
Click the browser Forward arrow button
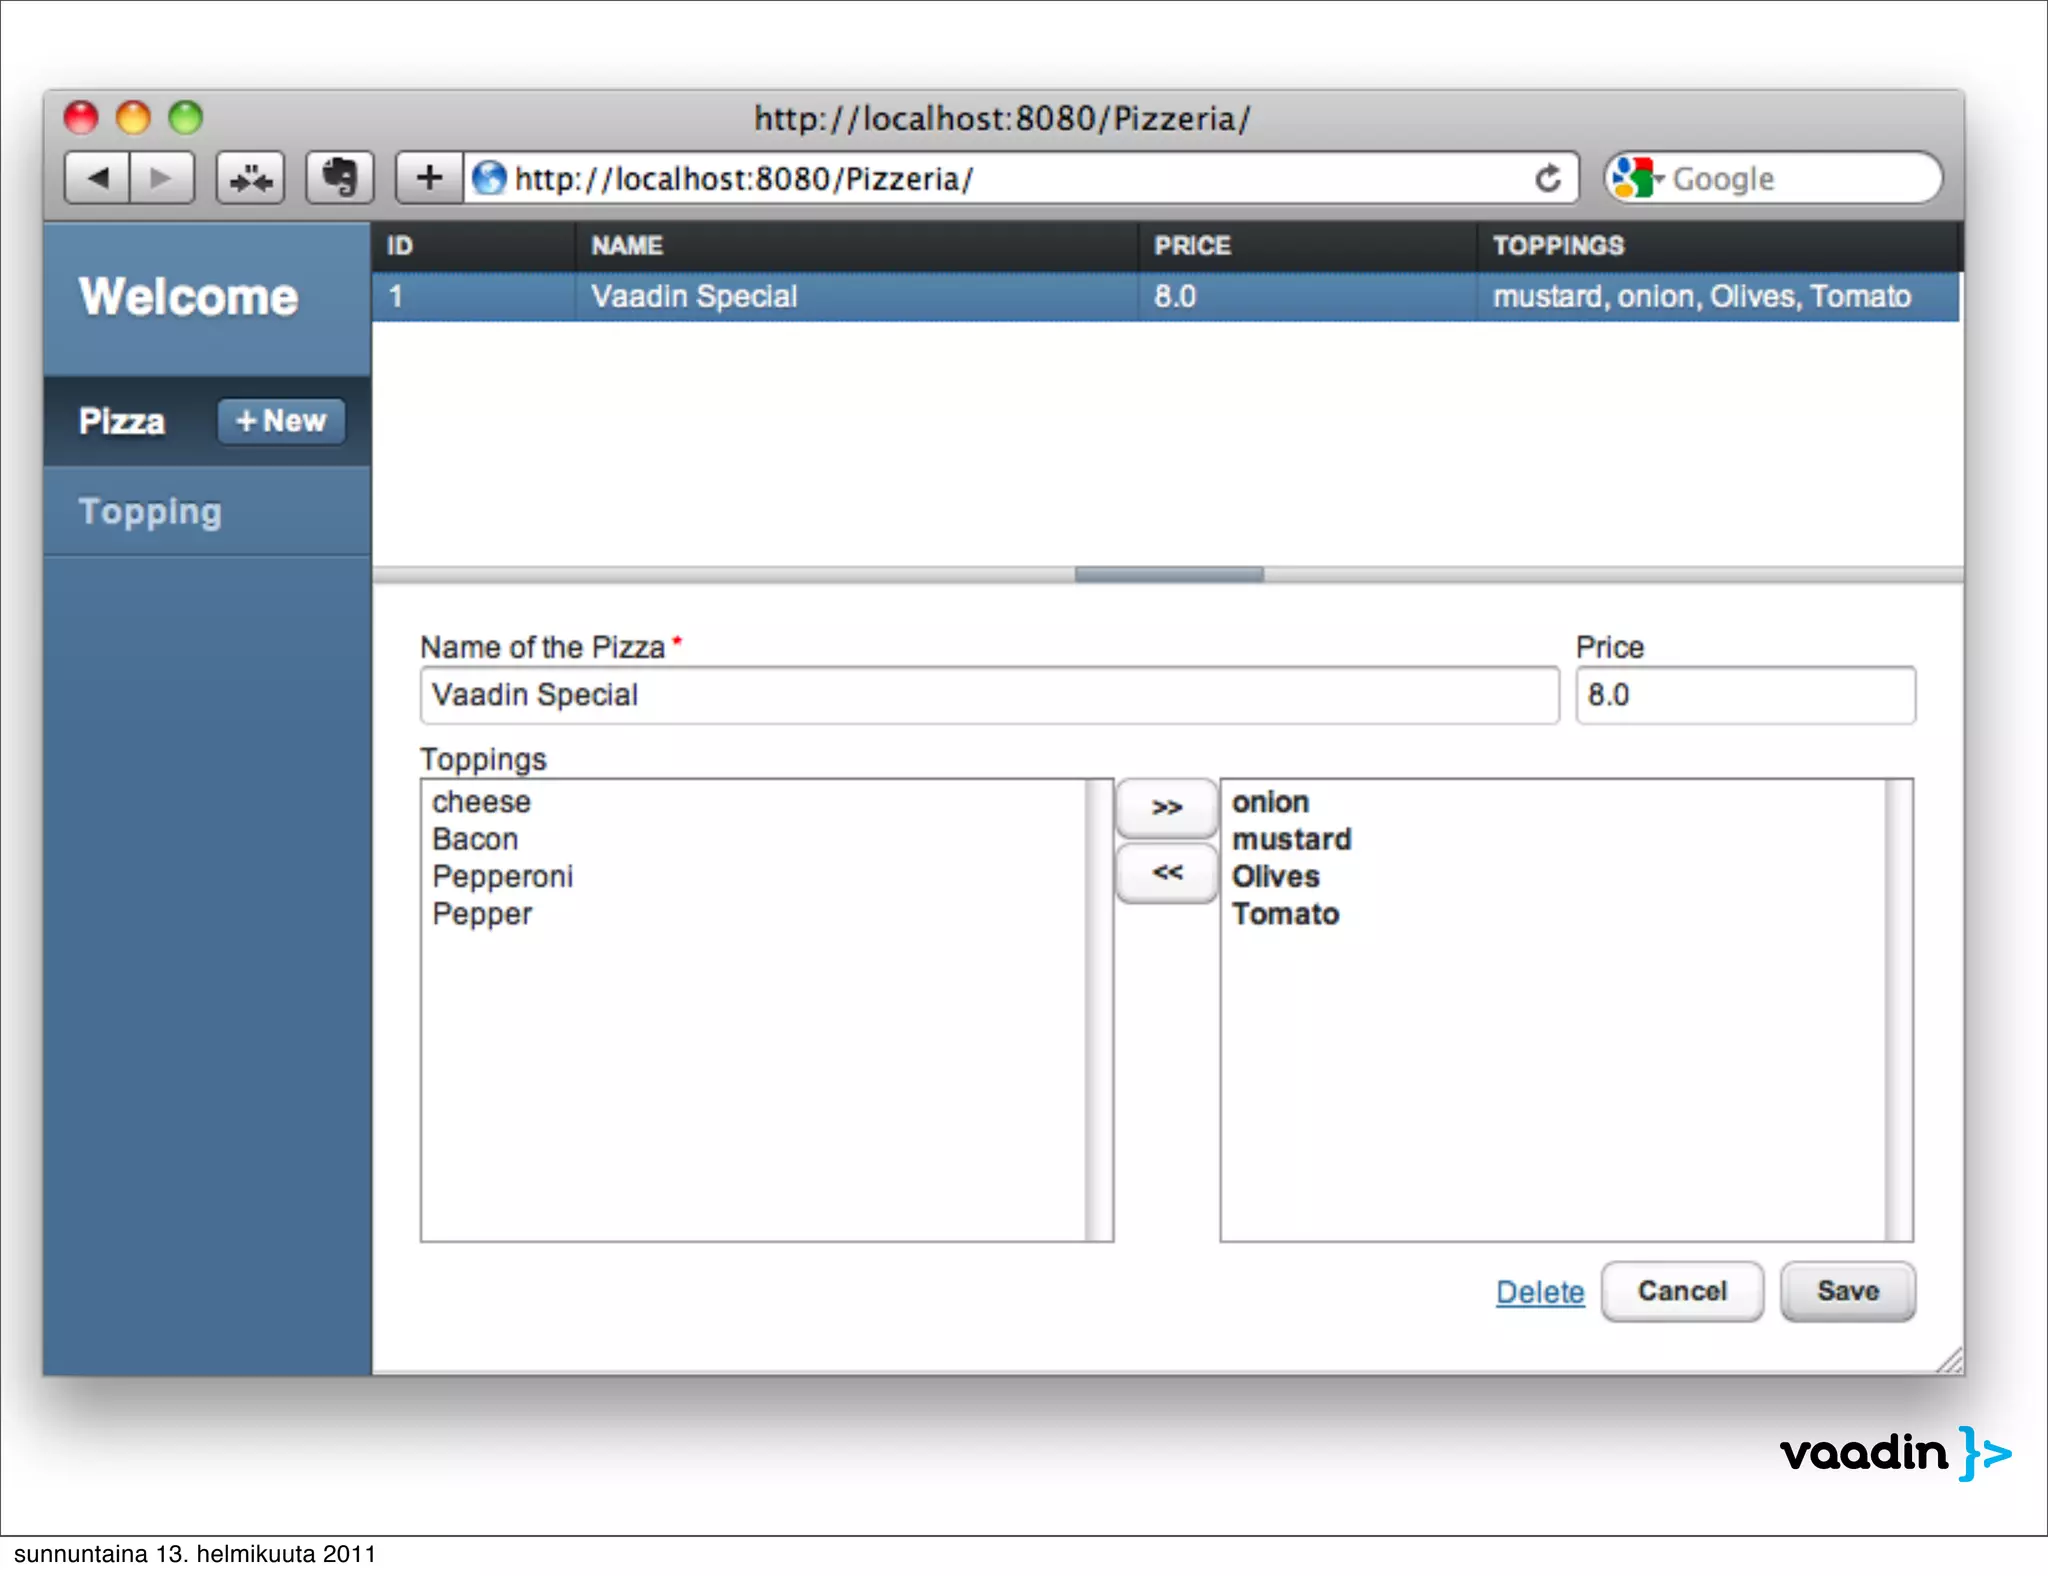coord(161,178)
